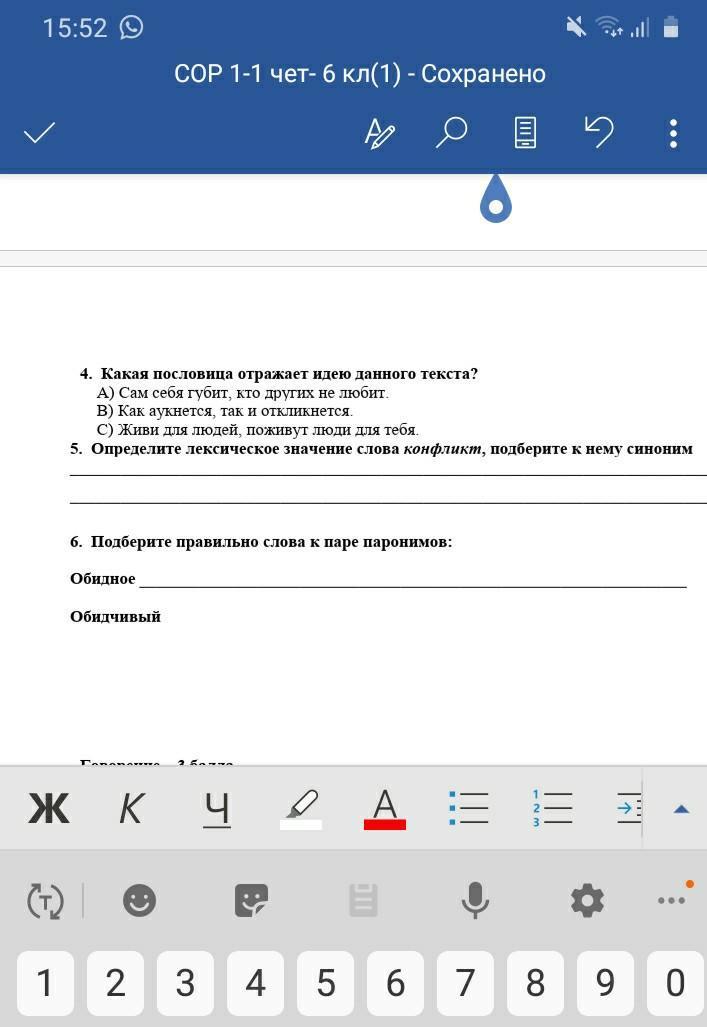Show more keyboard toolbar options
This screenshot has width=707, height=1027.
point(672,900)
